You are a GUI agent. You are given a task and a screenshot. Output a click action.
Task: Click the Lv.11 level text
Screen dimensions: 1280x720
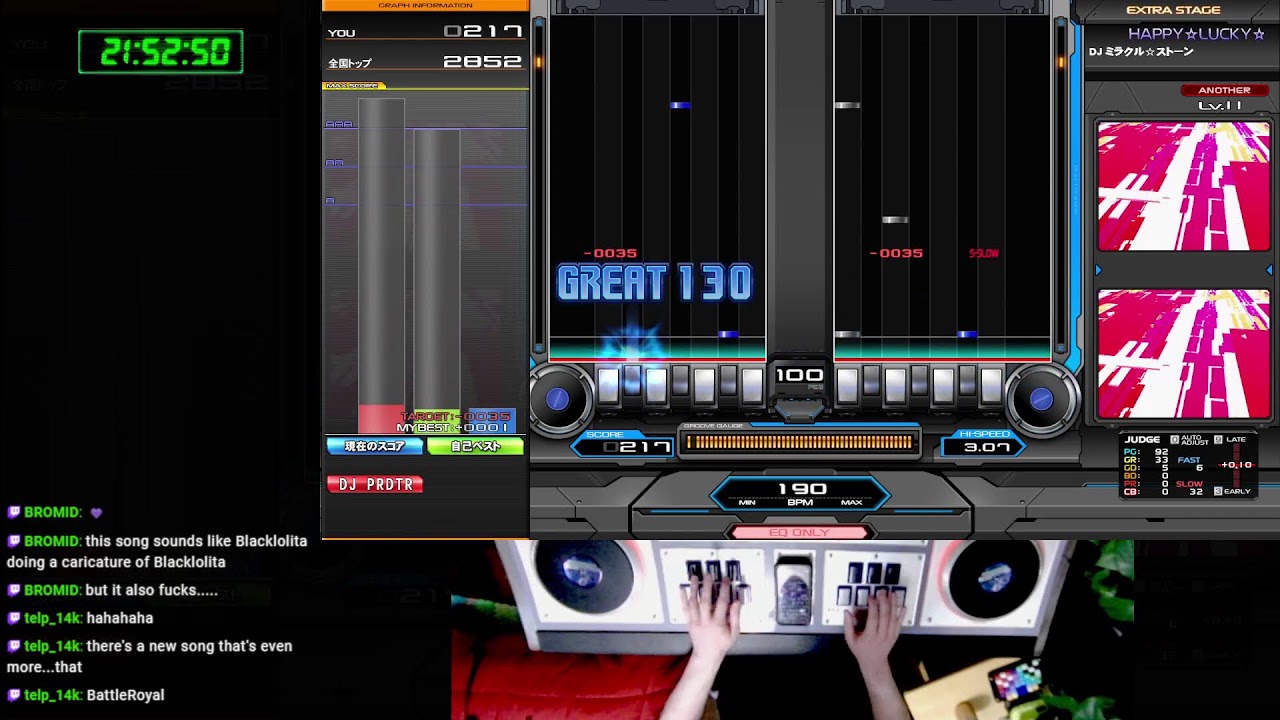1220,105
